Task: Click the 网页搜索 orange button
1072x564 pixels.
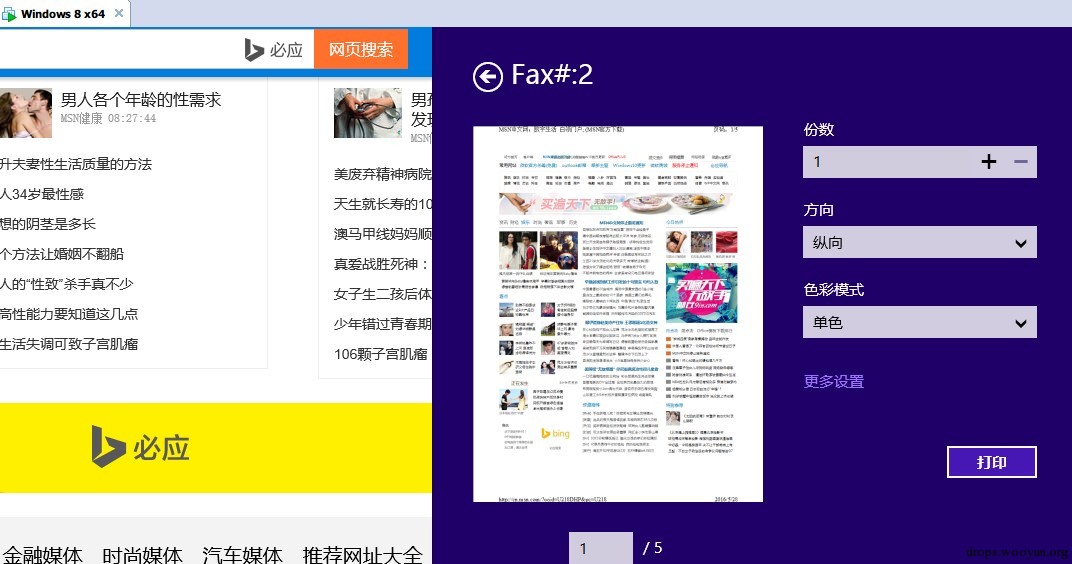Action: [x=361, y=49]
